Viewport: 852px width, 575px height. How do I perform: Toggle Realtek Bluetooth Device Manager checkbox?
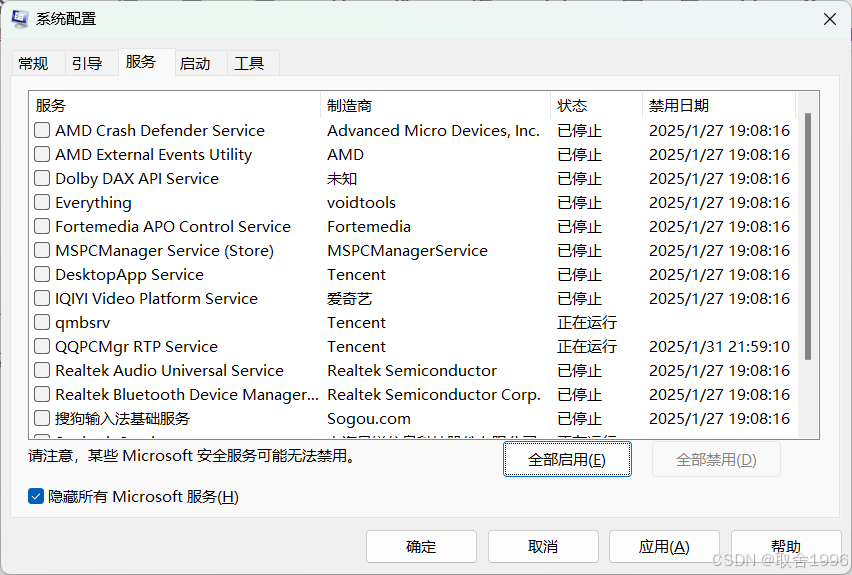[42, 394]
